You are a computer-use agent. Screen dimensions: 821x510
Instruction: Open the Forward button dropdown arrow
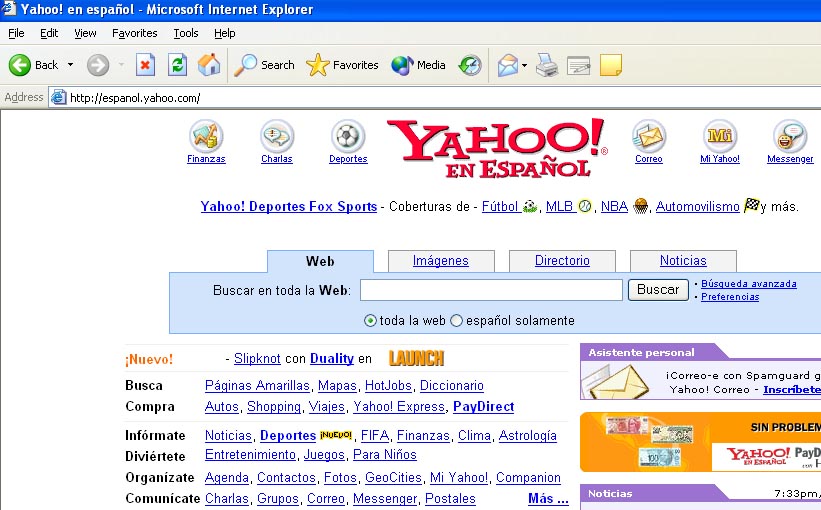click(121, 66)
